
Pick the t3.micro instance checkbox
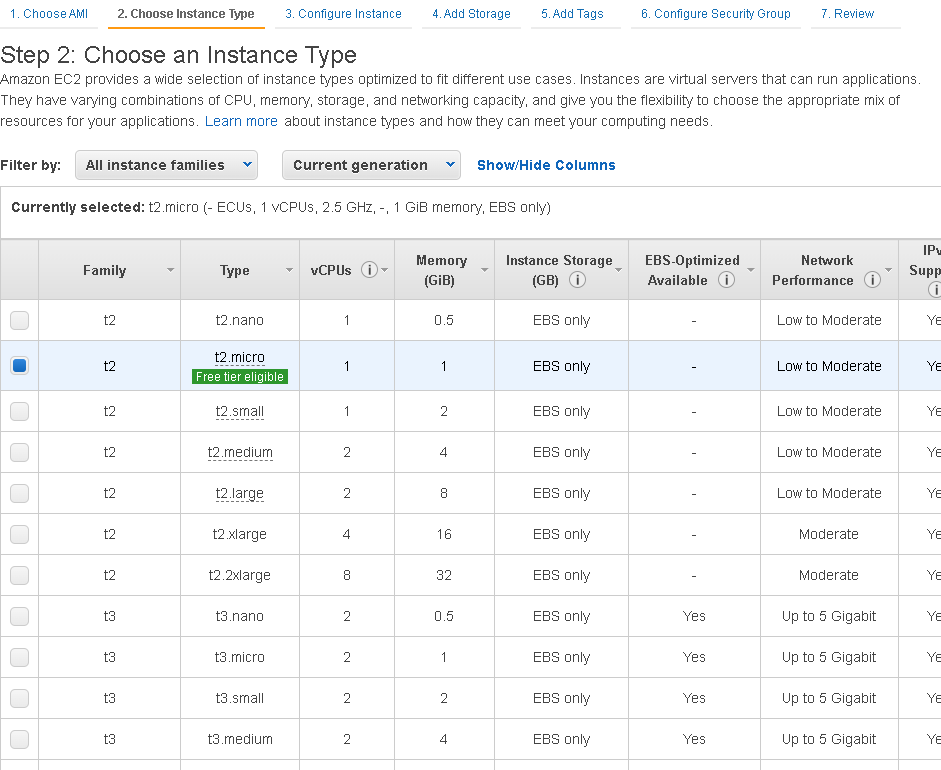pos(19,657)
